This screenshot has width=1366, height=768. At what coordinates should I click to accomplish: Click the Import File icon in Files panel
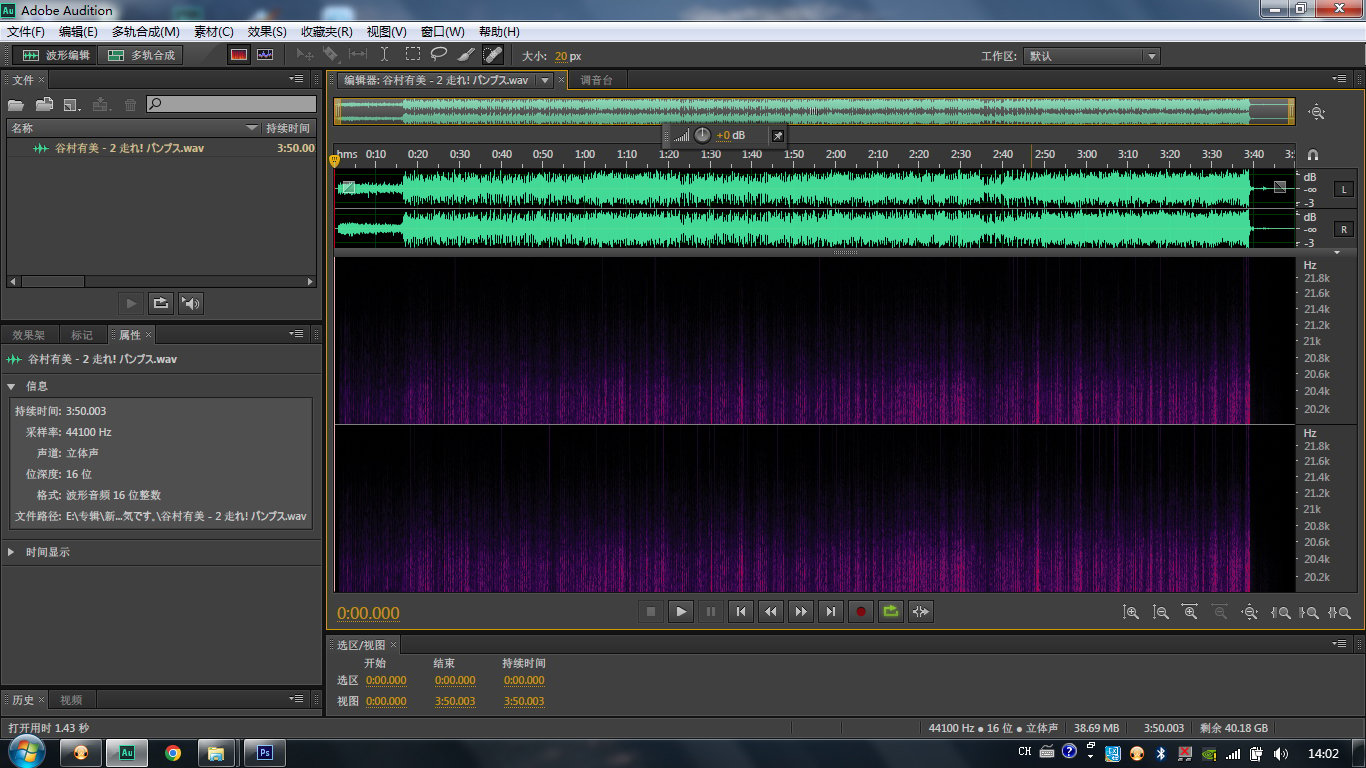[x=44, y=104]
